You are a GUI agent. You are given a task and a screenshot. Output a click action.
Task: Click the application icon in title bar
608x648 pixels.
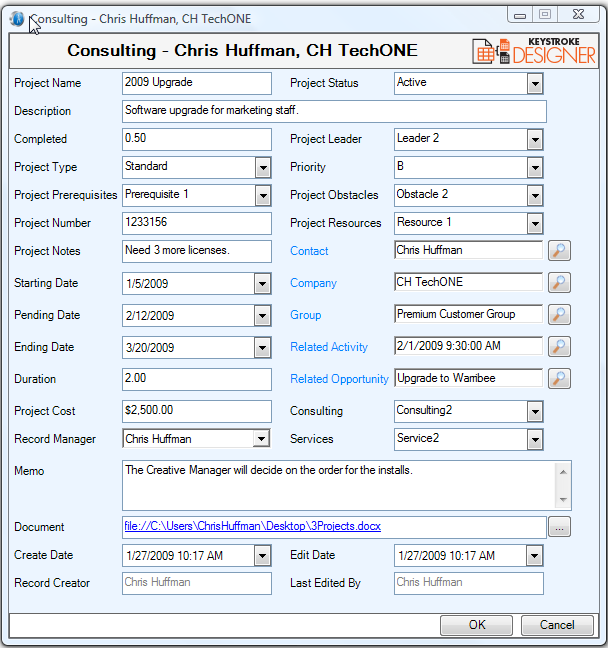pos(17,19)
